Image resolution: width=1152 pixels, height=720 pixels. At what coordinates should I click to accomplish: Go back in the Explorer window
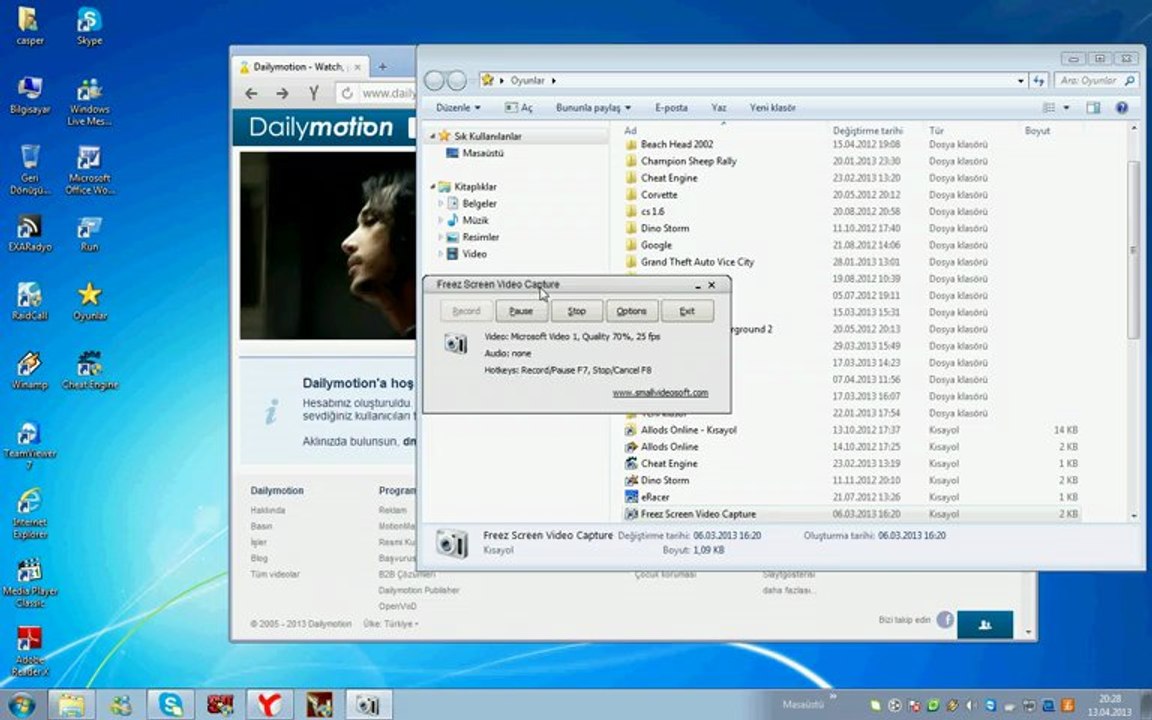[x=434, y=80]
